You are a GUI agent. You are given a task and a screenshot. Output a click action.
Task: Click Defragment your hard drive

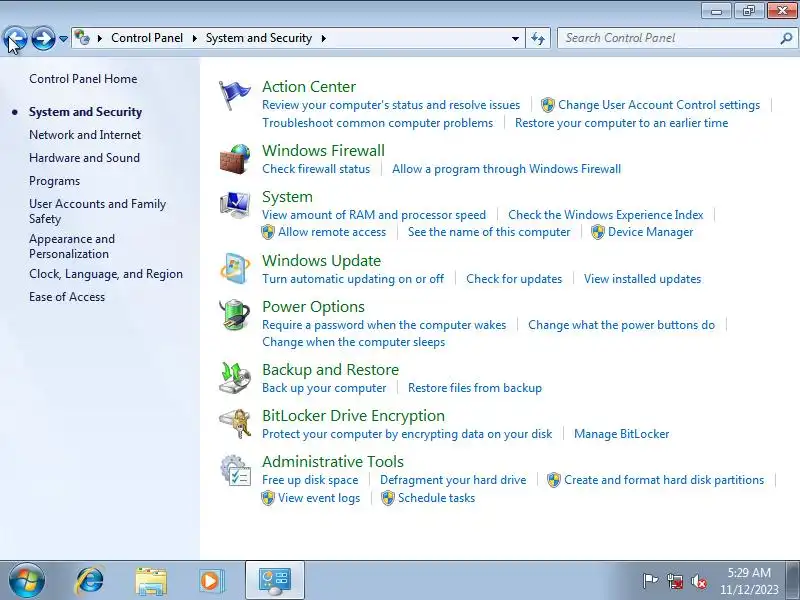(x=453, y=480)
